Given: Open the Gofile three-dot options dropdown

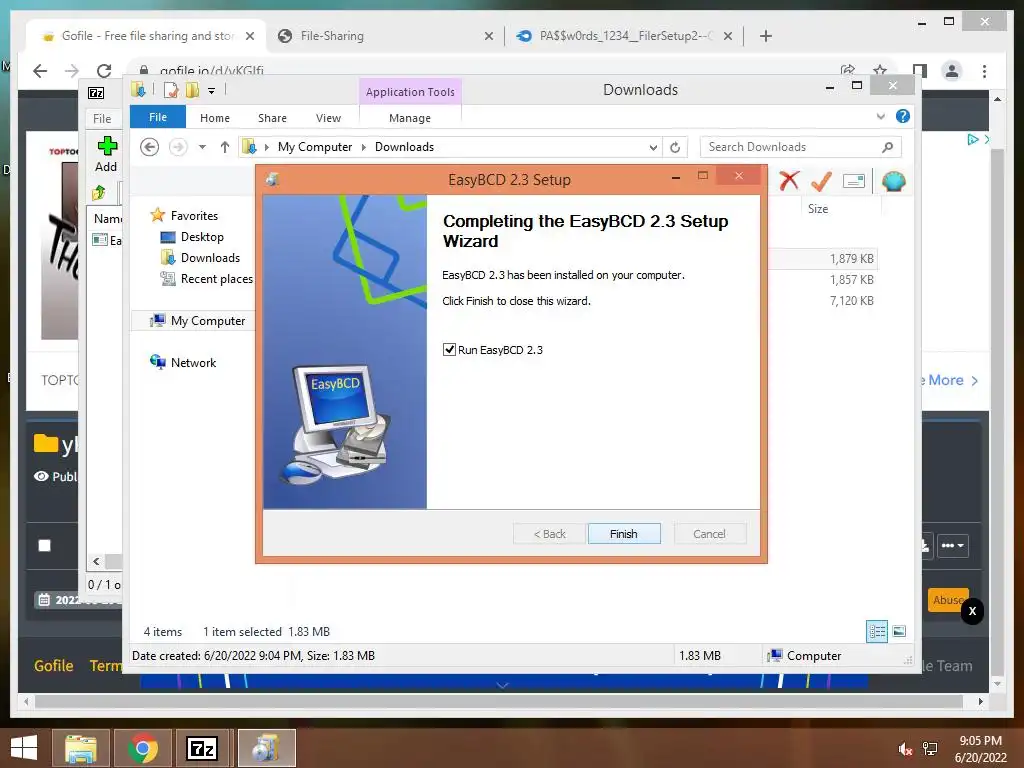Looking at the screenshot, I should point(953,545).
